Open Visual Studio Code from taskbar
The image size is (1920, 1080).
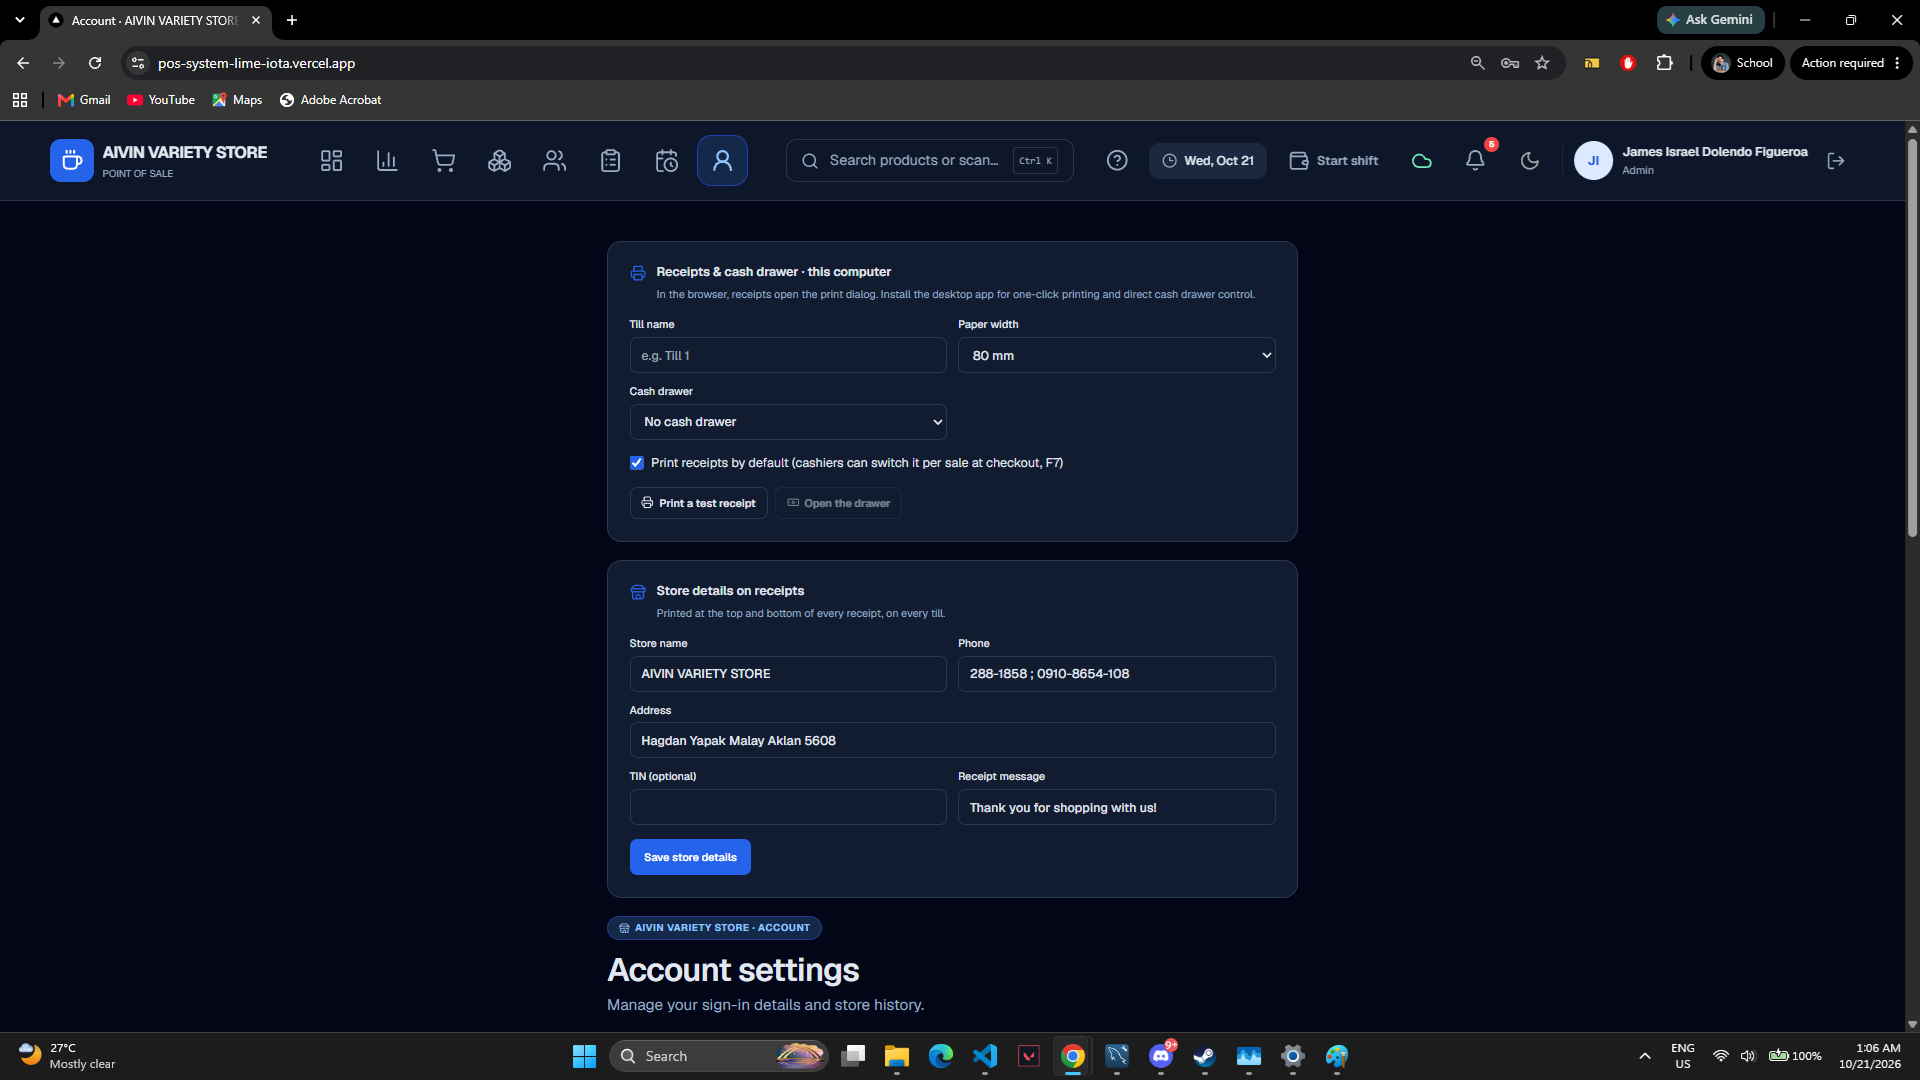point(985,1056)
